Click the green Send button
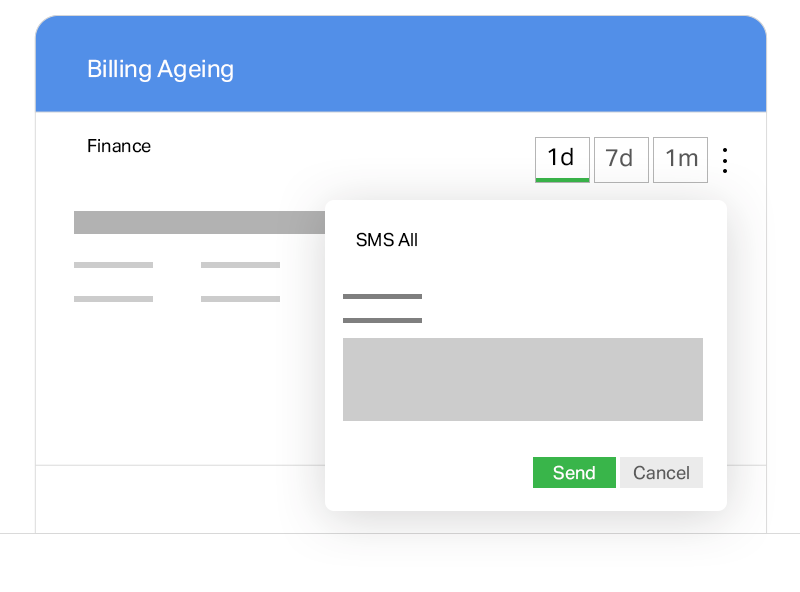The height and width of the screenshot is (592, 800). [574, 472]
